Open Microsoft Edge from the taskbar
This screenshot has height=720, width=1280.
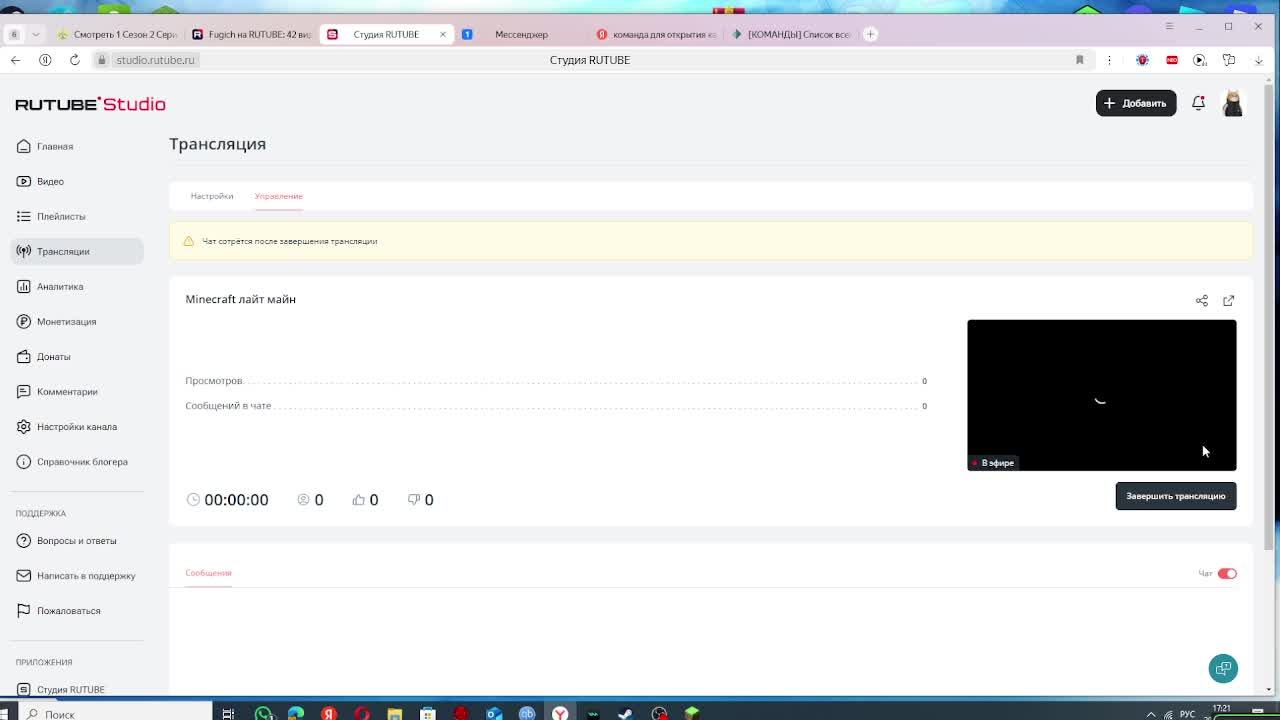click(x=296, y=713)
